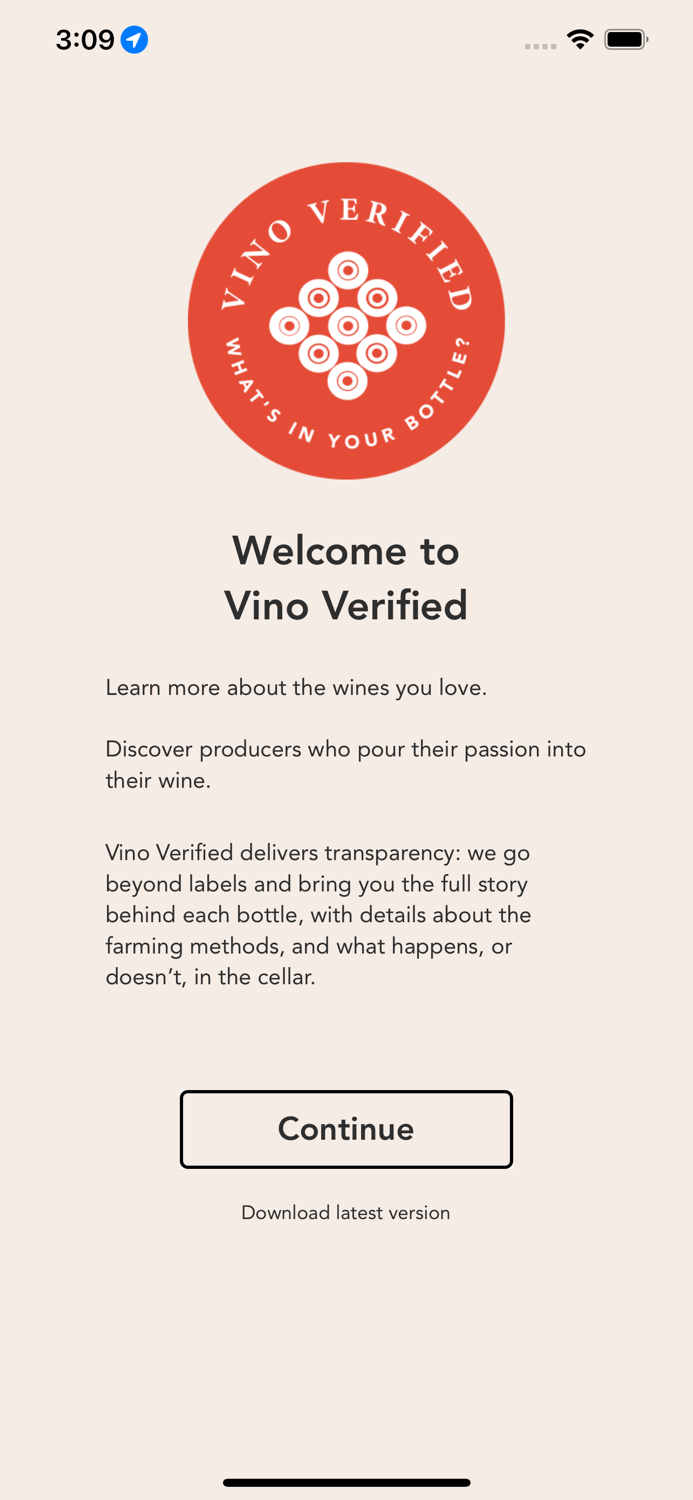Click the topmost white circle in the logo
Screen dimensions: 693x1500
pyautogui.click(x=346, y=268)
